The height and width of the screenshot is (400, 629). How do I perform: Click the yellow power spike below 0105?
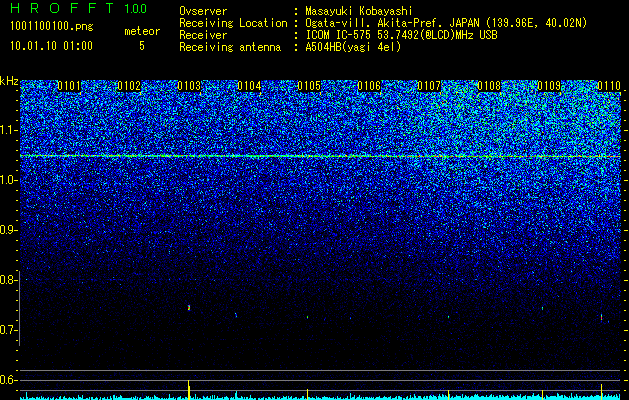pos(307,394)
